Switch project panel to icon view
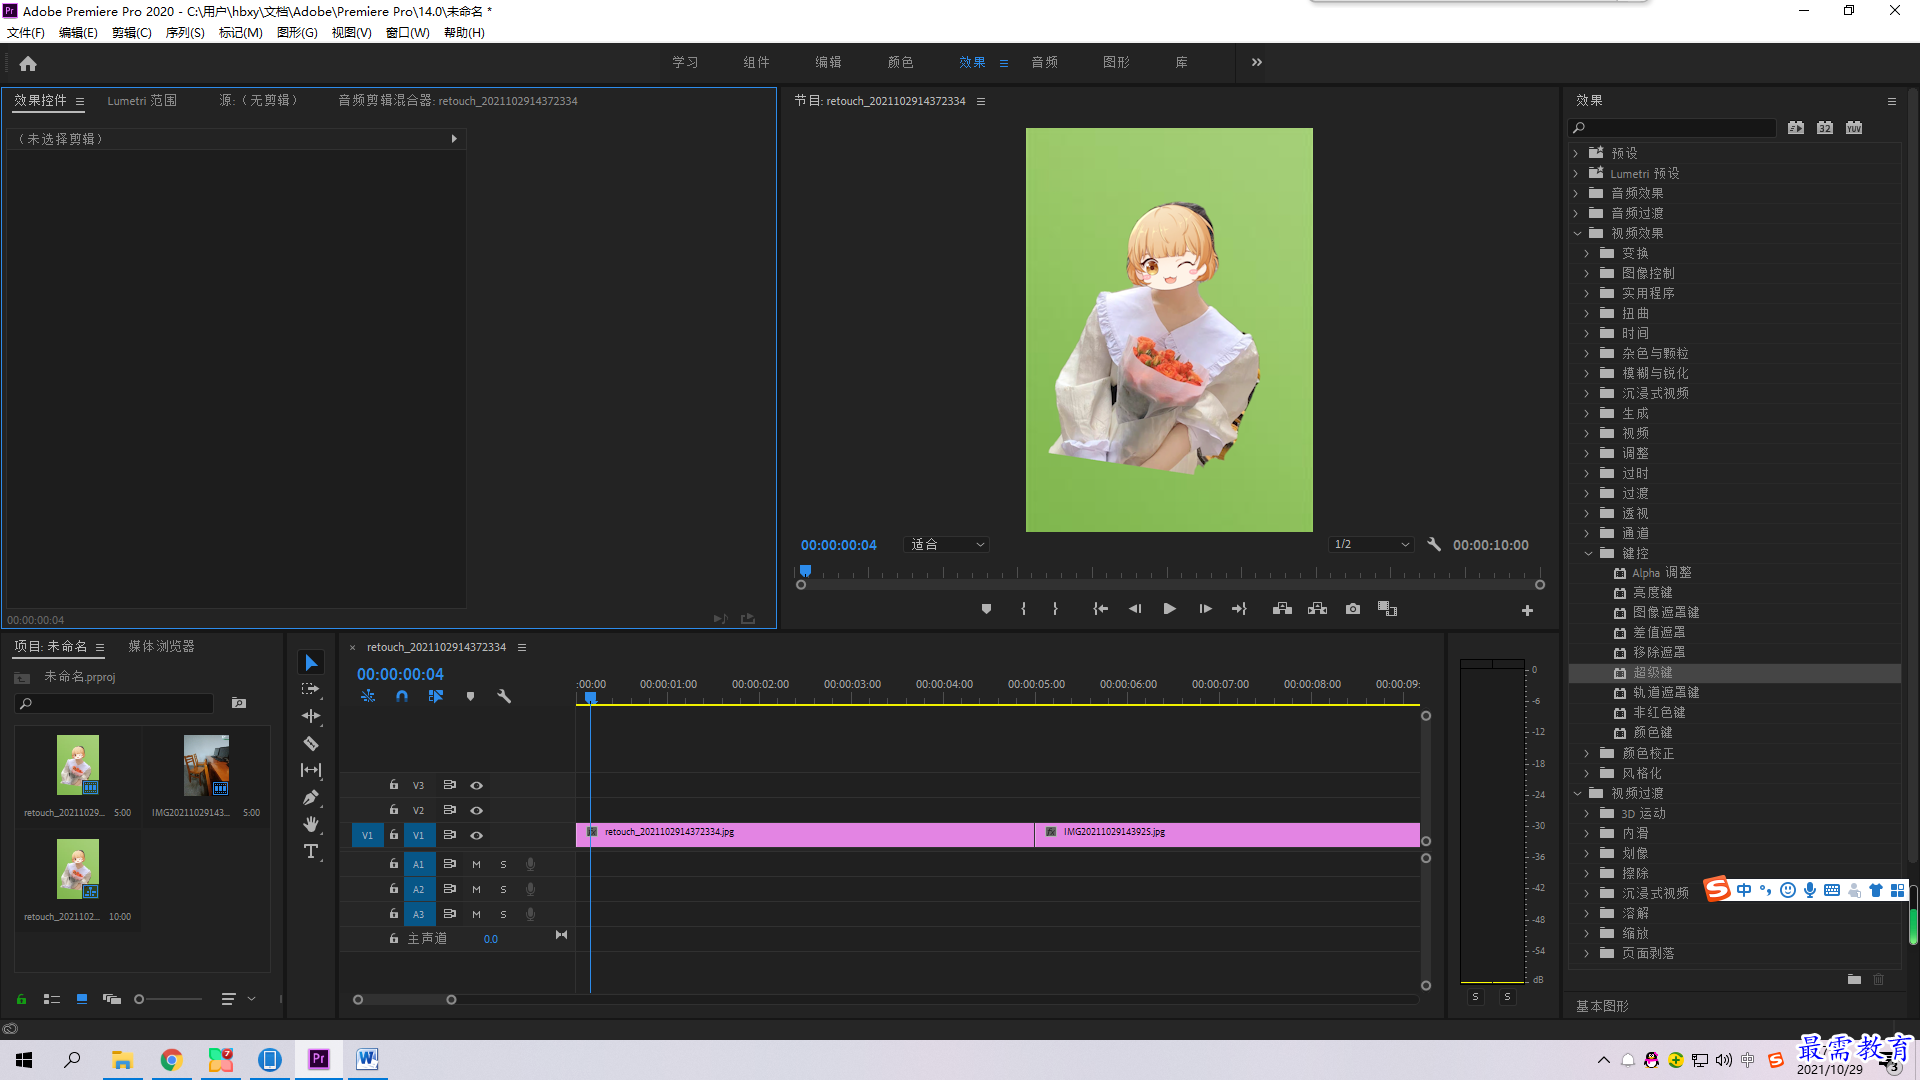 coord(82,999)
